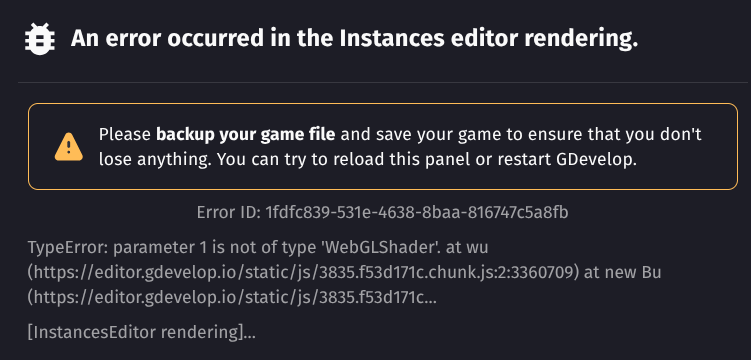
Task: Click the bold 'backup your game file' text
Action: (x=246, y=135)
